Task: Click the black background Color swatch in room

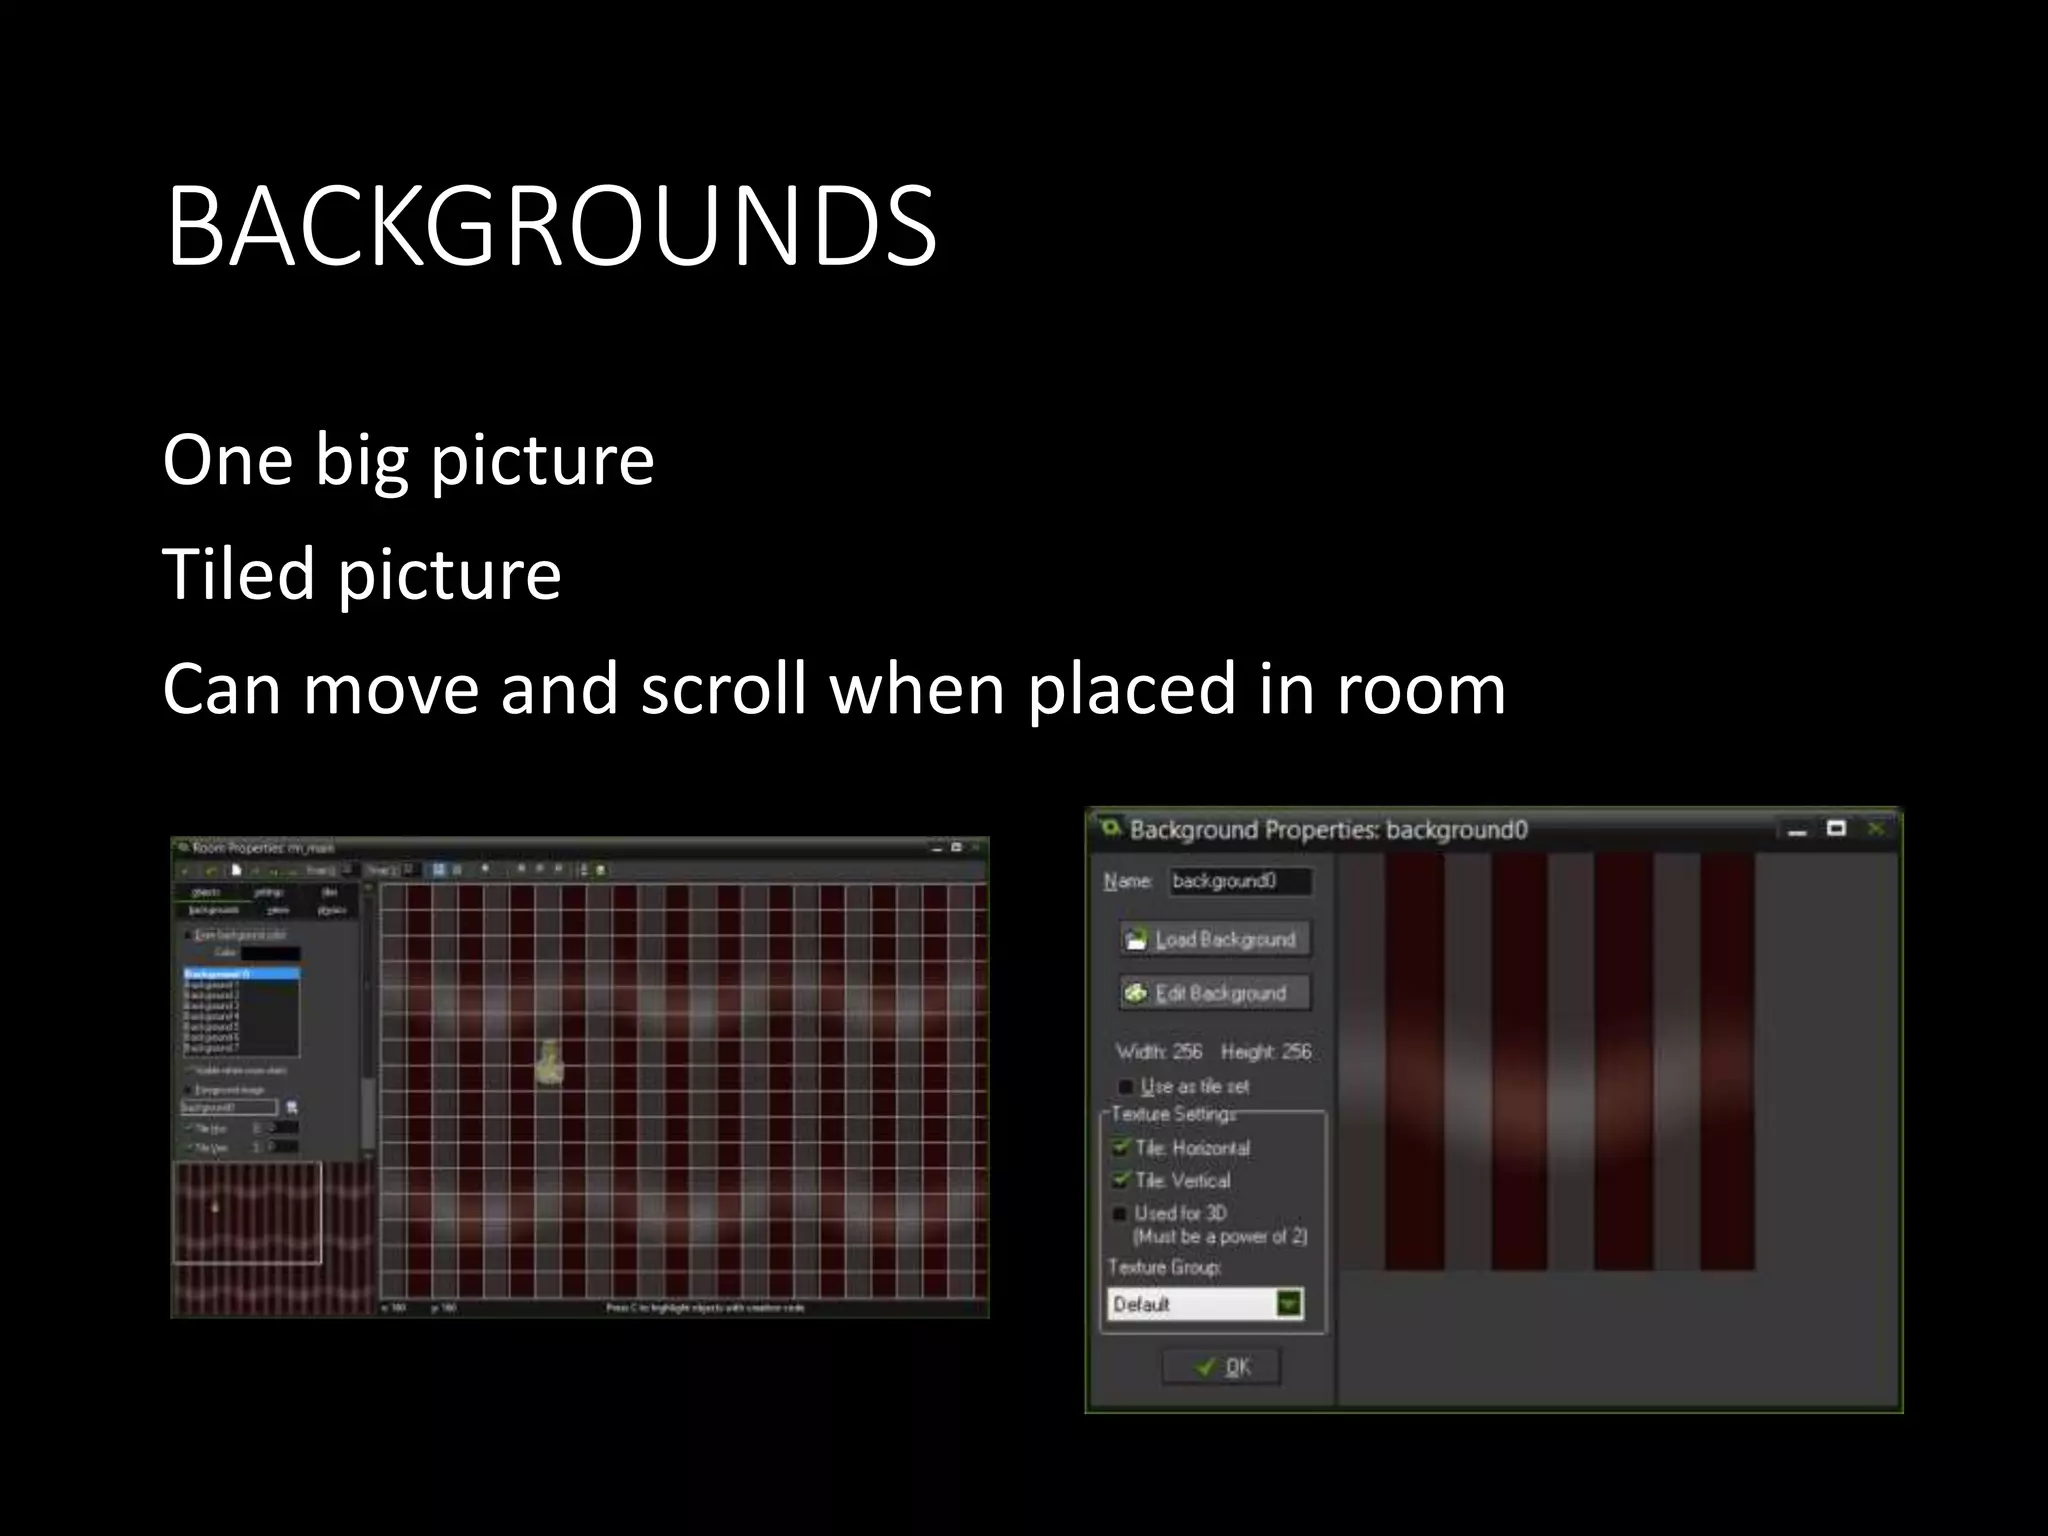Action: [x=270, y=953]
